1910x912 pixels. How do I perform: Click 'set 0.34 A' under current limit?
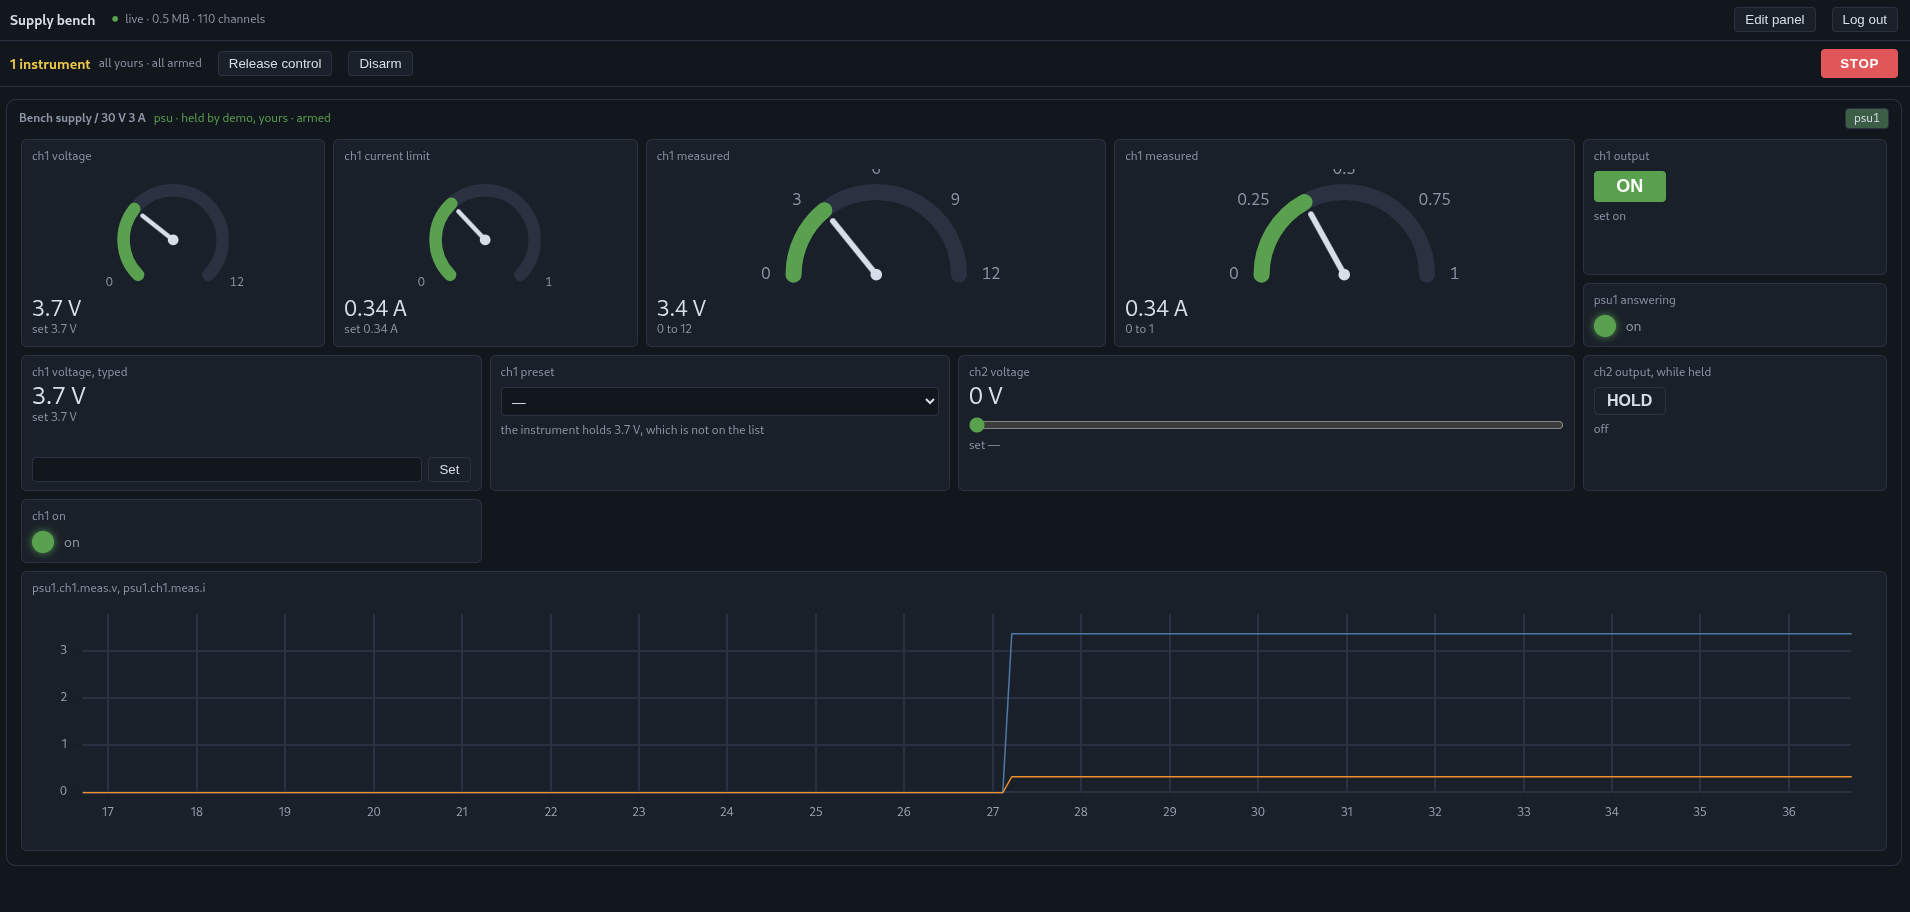pyautogui.click(x=371, y=329)
